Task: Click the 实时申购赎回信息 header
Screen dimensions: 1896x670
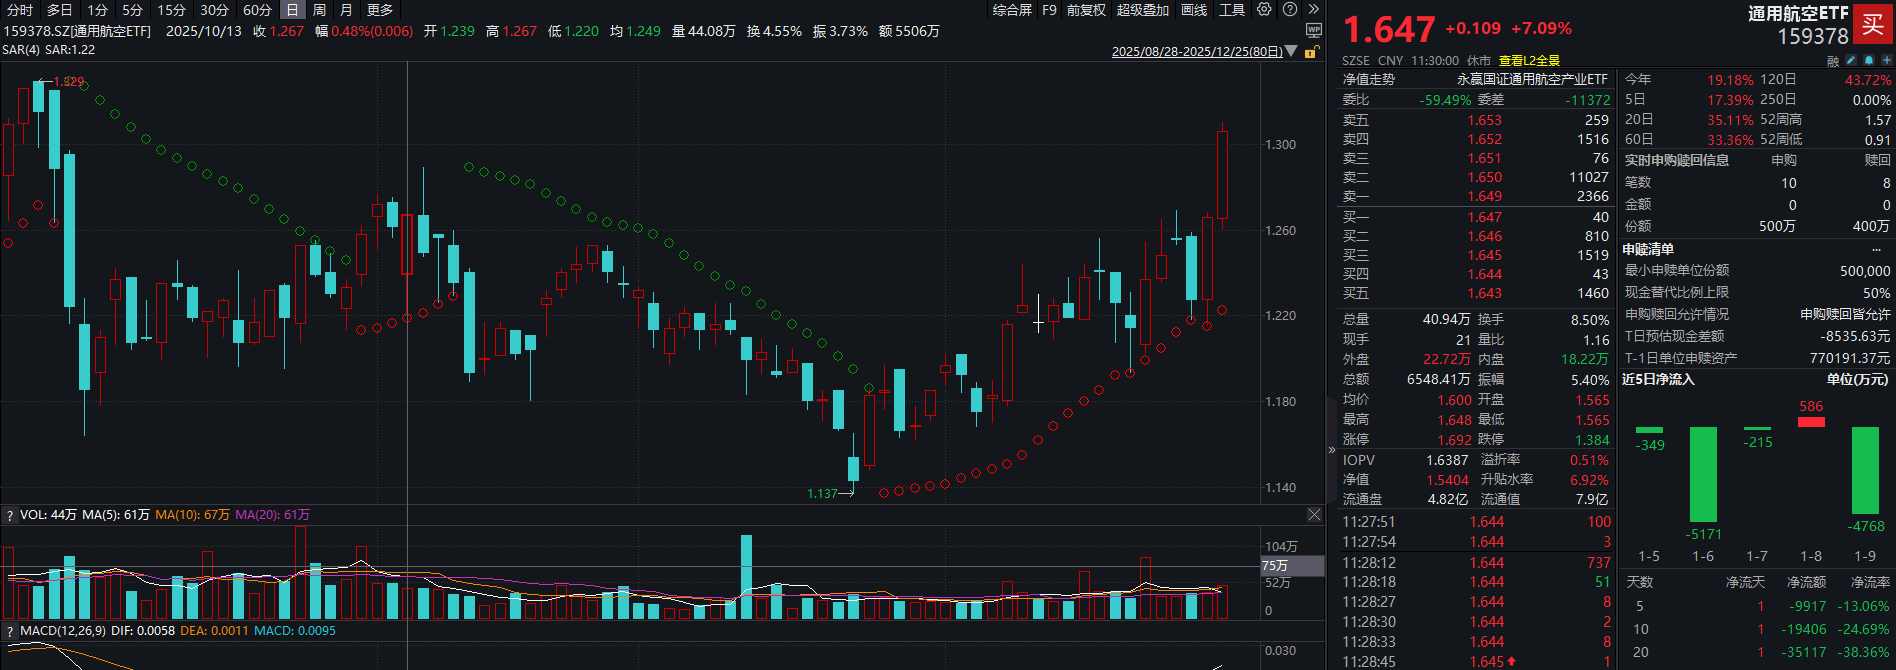Action: pos(1676,161)
